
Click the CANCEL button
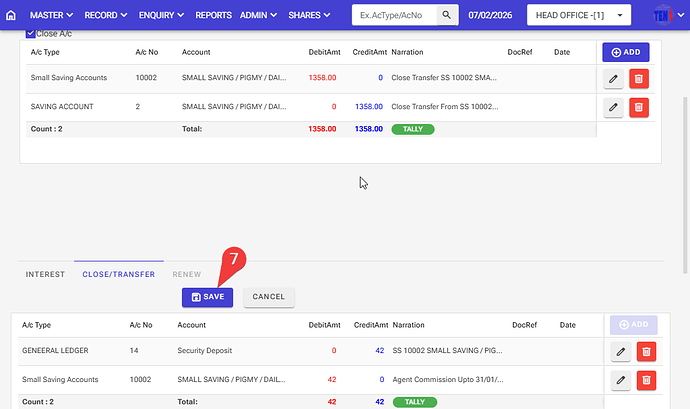268,297
